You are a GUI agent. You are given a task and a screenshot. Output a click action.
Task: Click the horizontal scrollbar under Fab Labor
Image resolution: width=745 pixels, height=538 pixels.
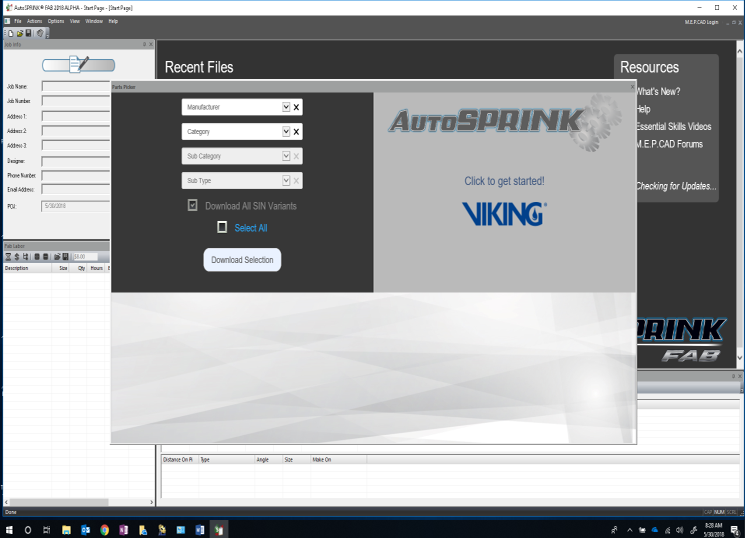tap(78, 502)
